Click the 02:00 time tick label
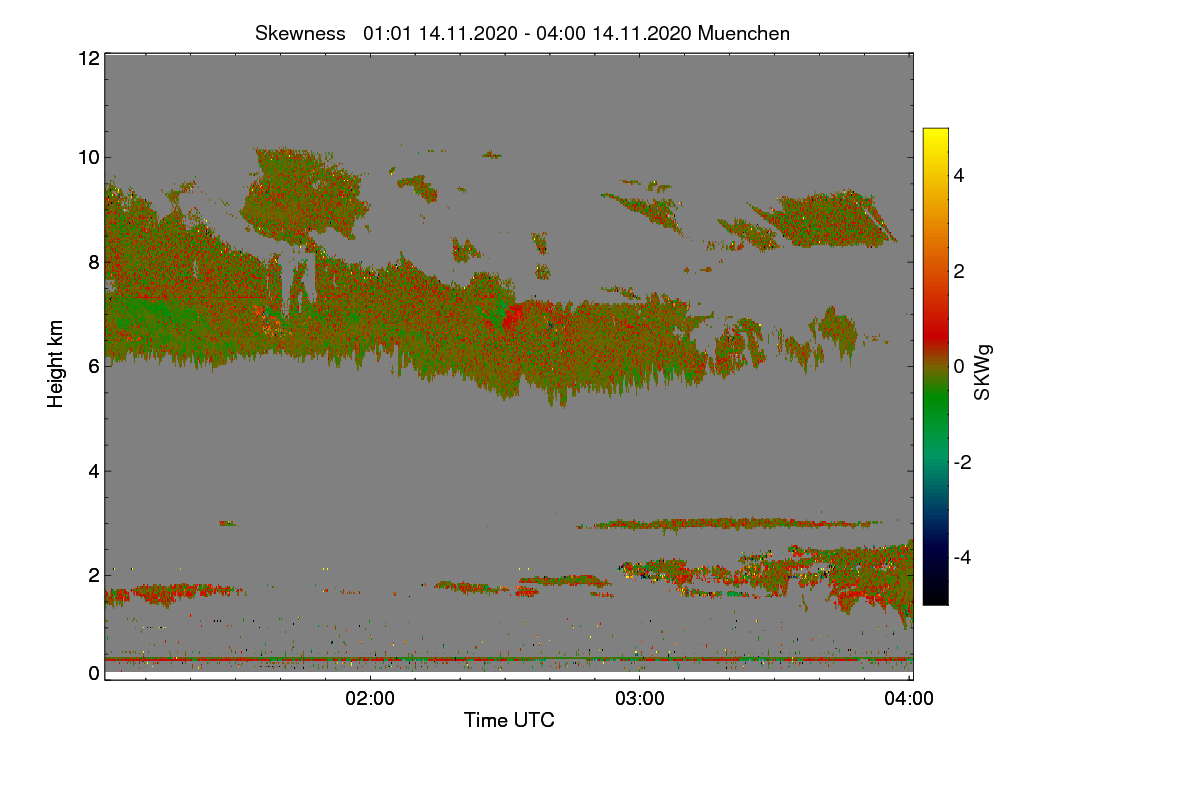 pos(370,698)
